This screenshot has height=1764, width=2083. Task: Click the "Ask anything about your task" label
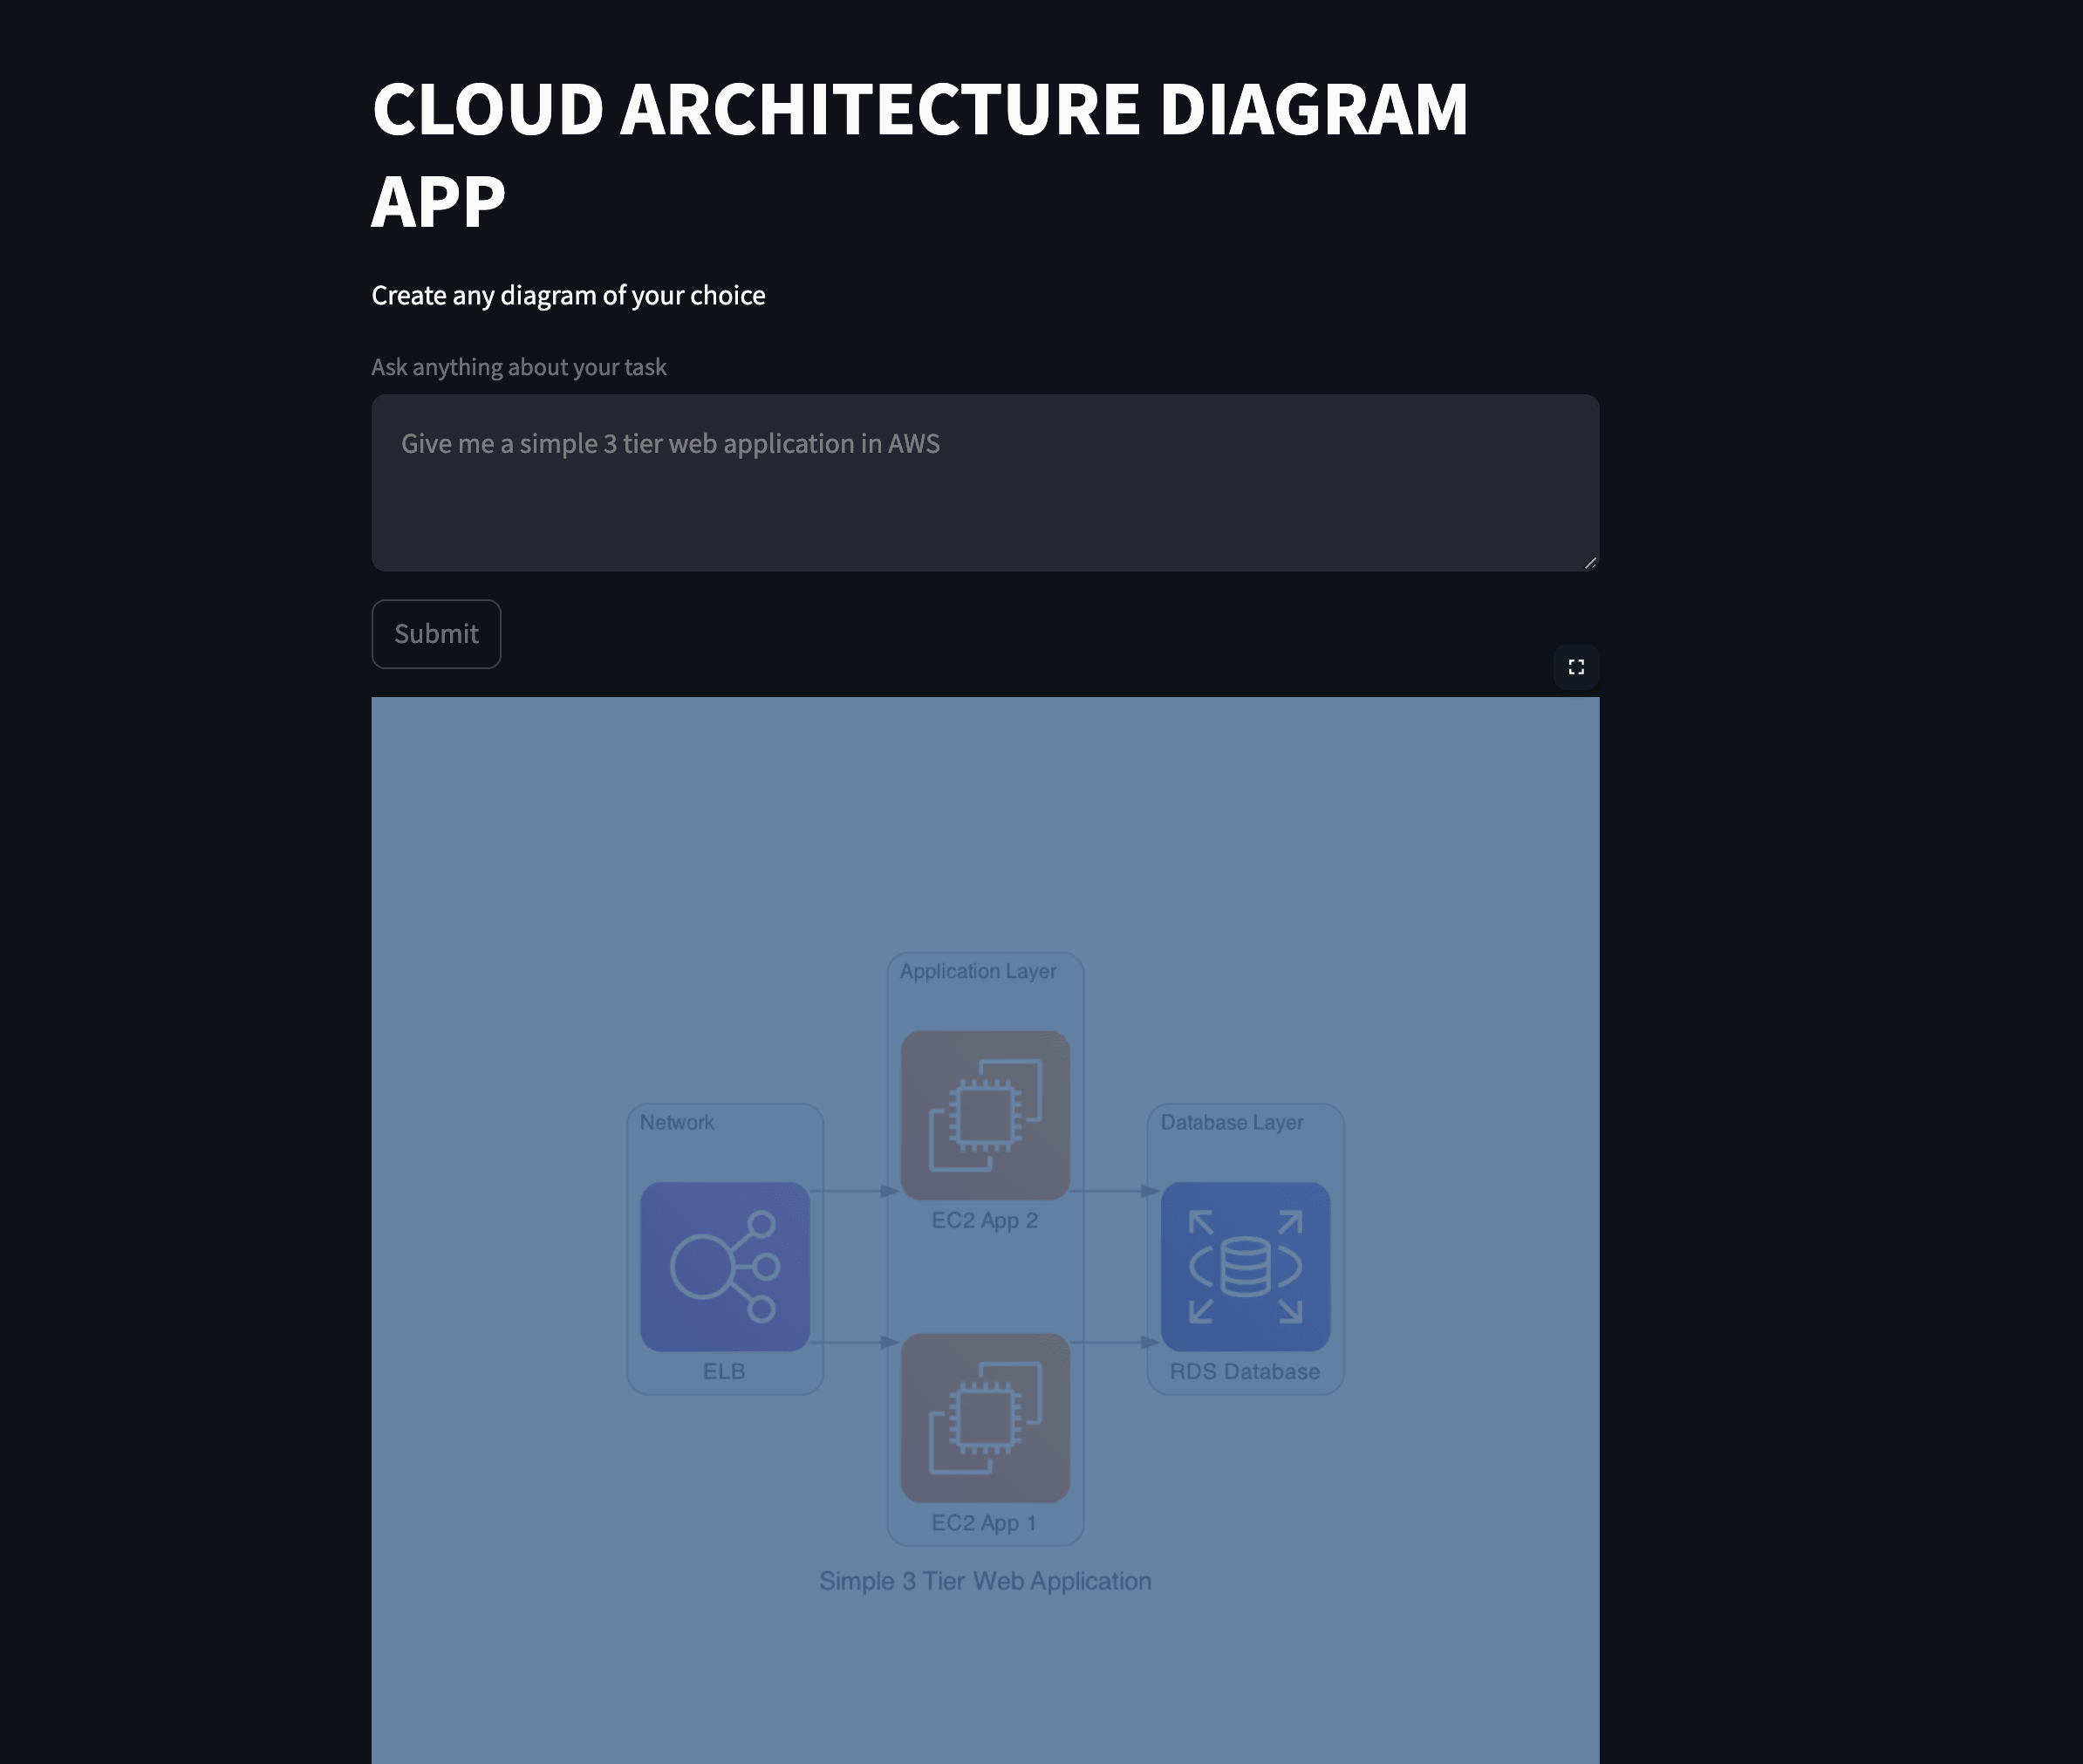coord(518,367)
